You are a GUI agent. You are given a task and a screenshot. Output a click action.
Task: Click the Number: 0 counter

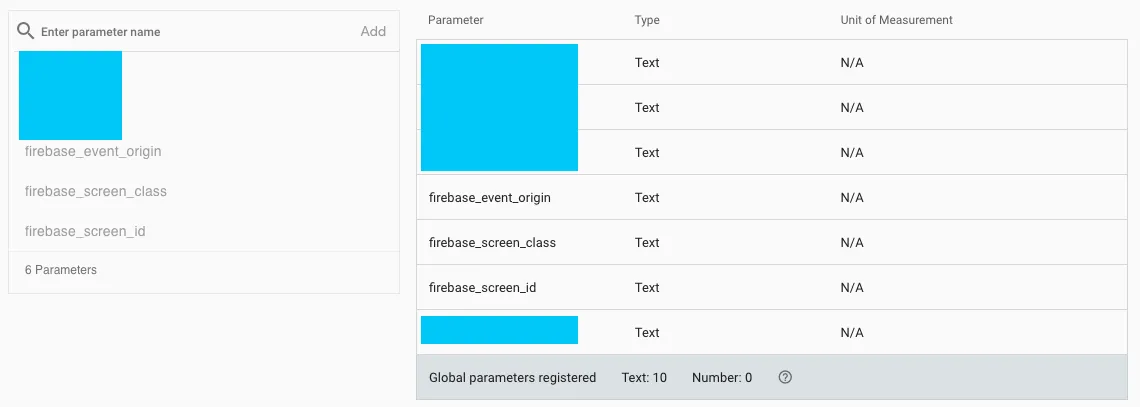(x=722, y=378)
